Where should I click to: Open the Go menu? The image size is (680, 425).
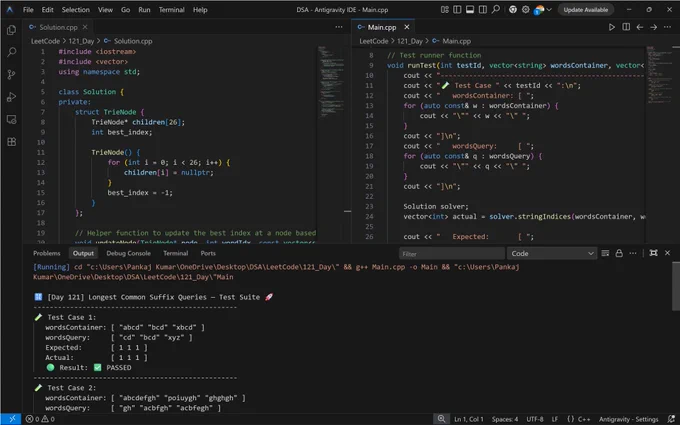point(125,10)
